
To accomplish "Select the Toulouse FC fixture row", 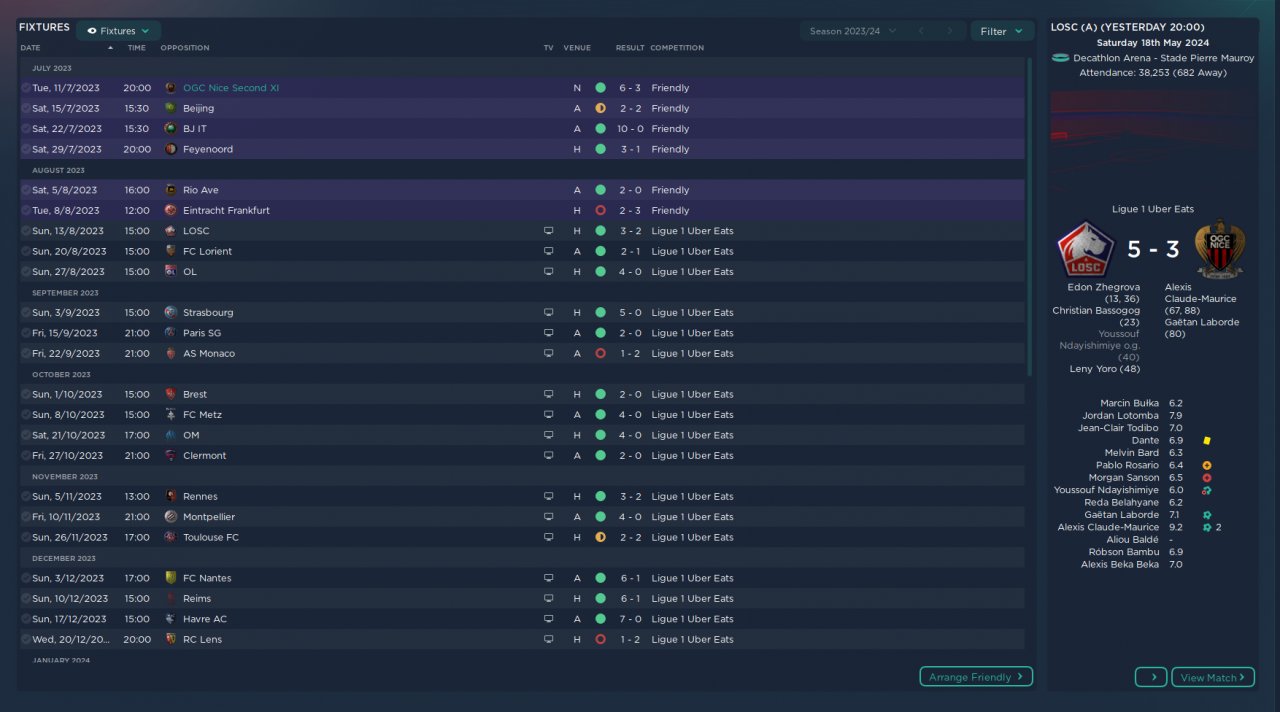I will [x=522, y=537].
